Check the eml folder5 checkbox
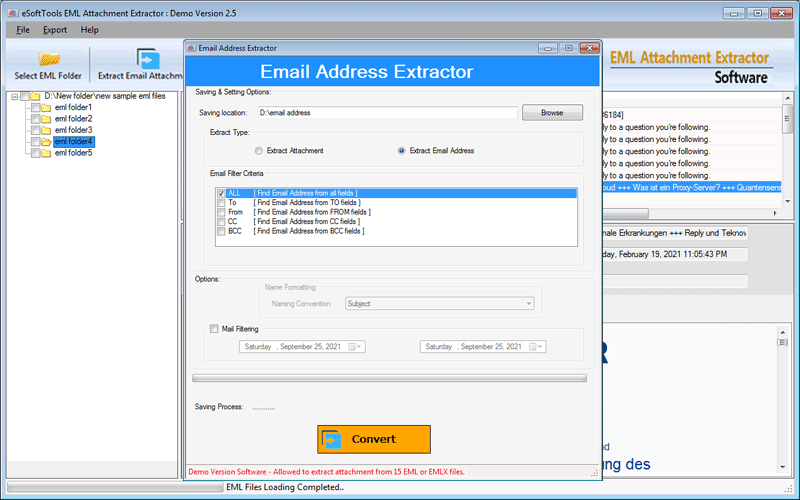Viewport: 800px width, 500px height. (x=35, y=153)
